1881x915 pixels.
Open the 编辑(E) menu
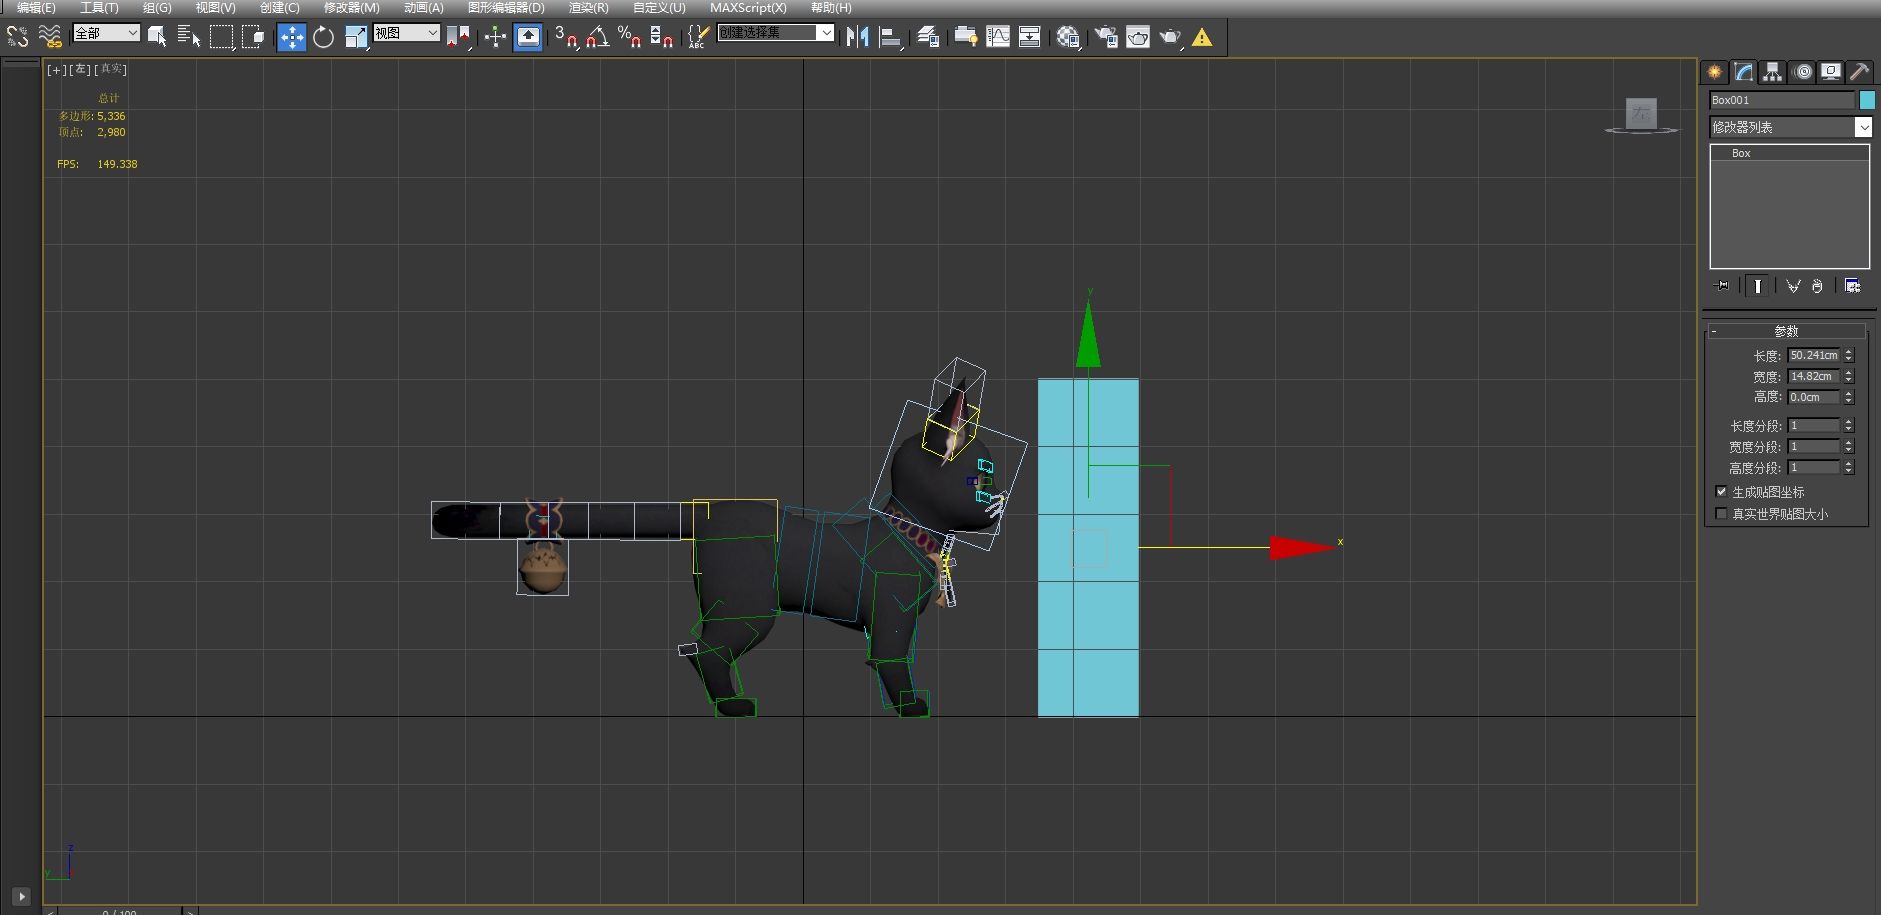click(x=36, y=8)
